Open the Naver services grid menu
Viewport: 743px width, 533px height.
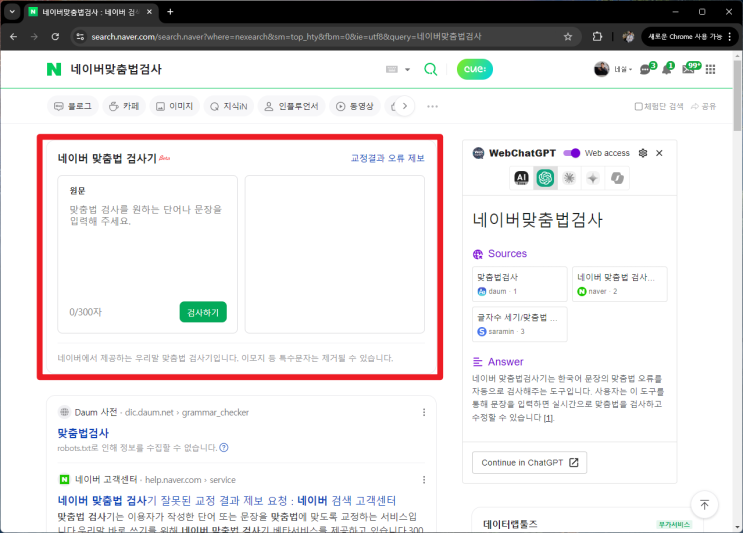pyautogui.click(x=710, y=70)
